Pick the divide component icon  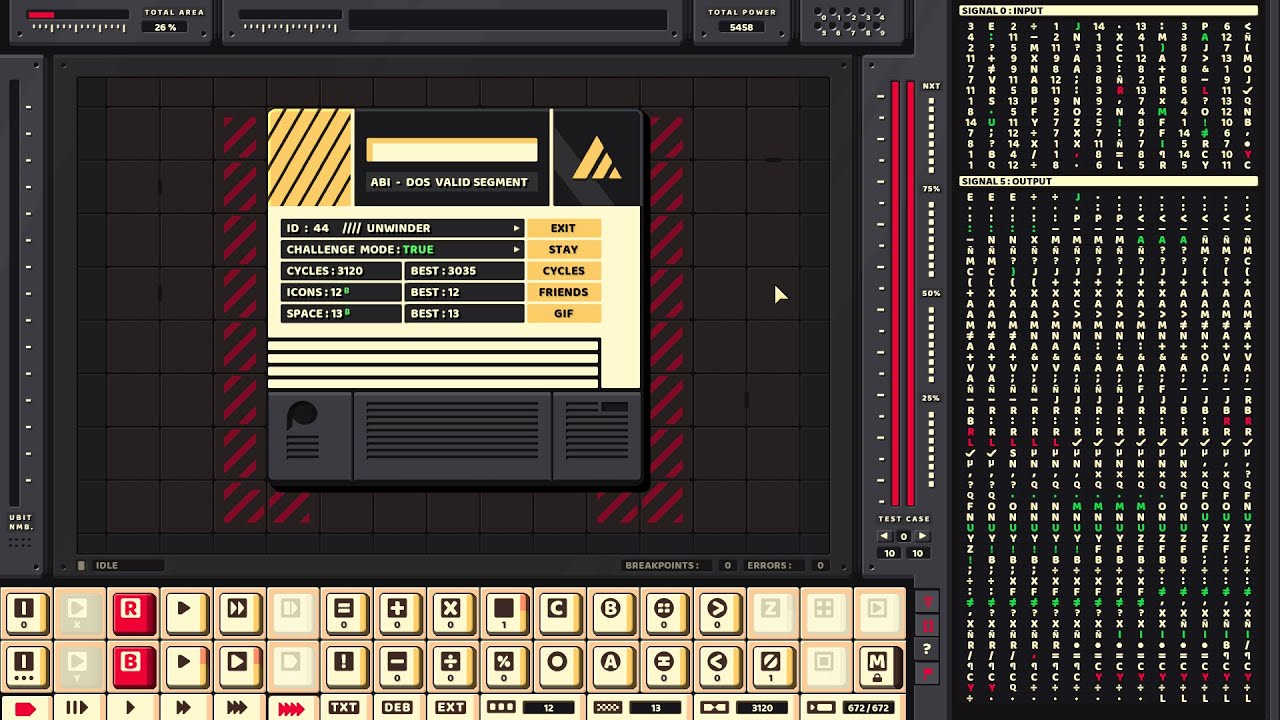450,665
